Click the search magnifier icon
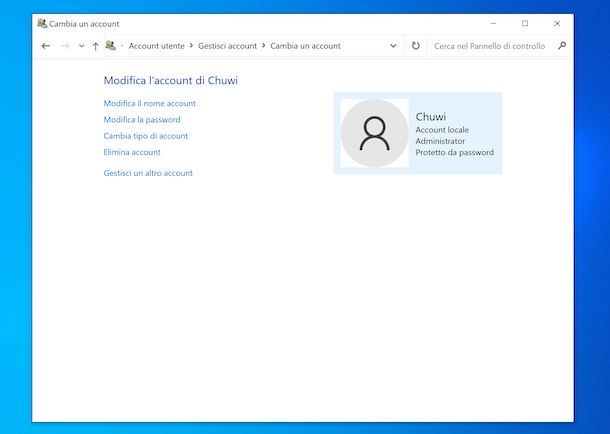This screenshot has height=434, width=610. (562, 46)
